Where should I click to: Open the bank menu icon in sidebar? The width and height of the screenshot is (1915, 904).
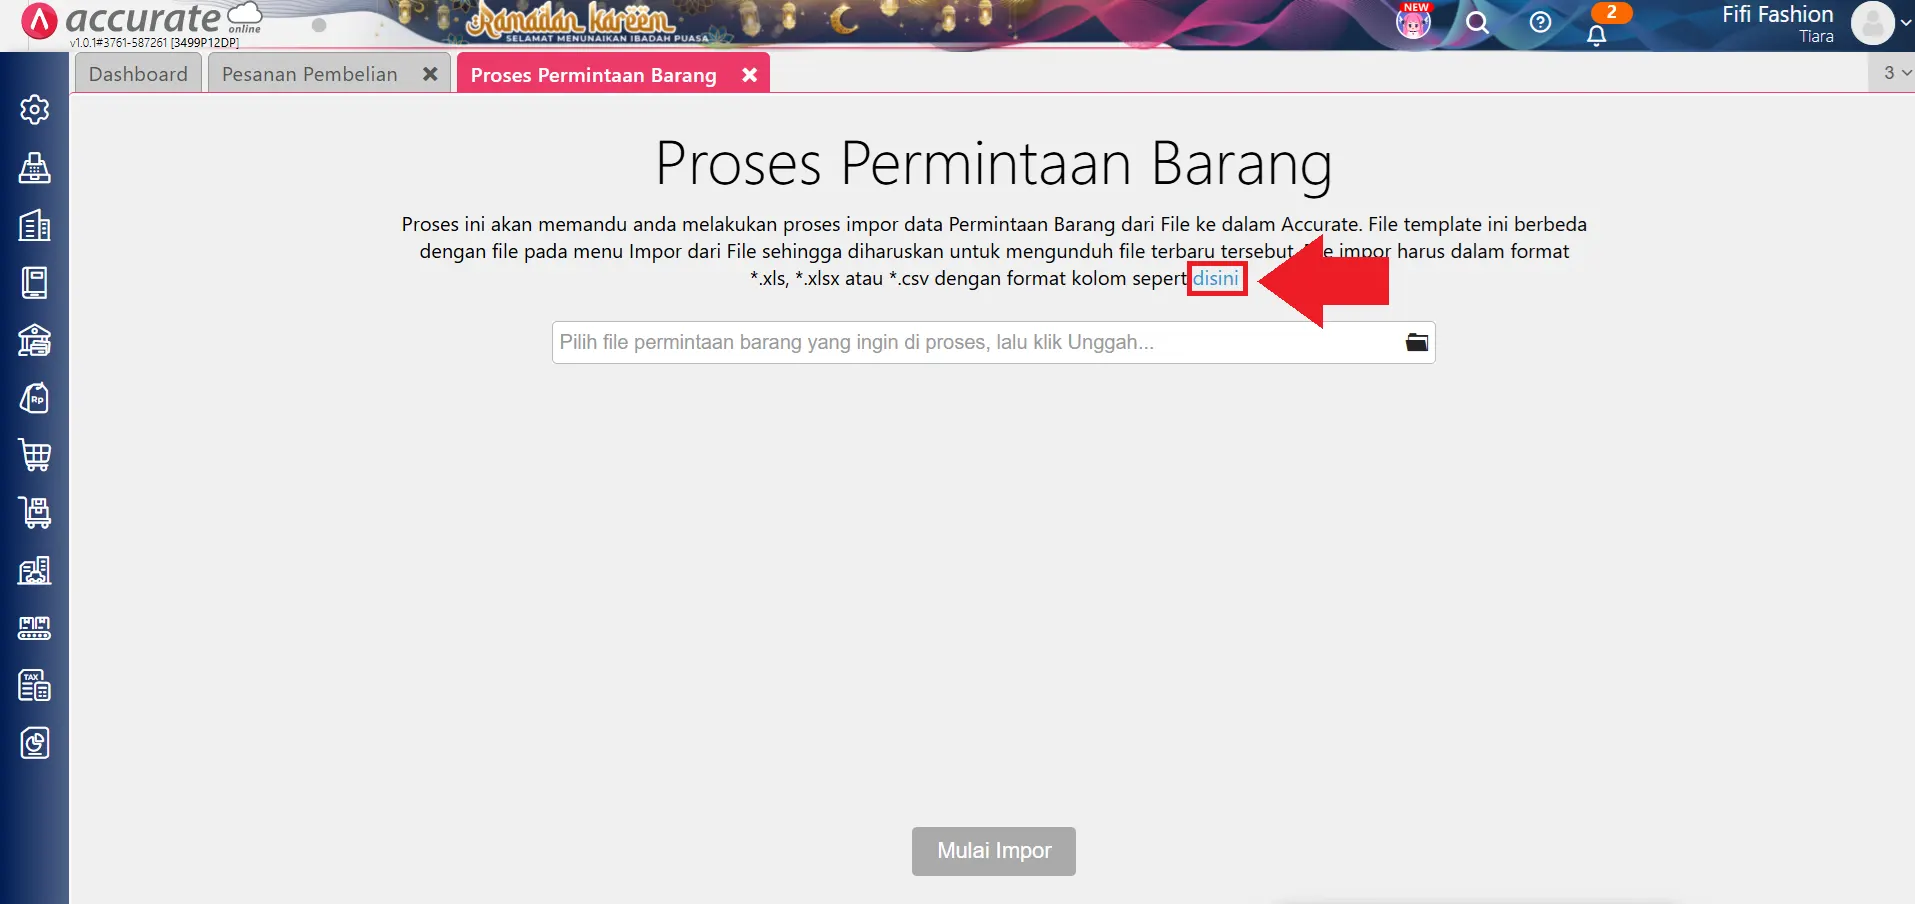pyautogui.click(x=34, y=341)
